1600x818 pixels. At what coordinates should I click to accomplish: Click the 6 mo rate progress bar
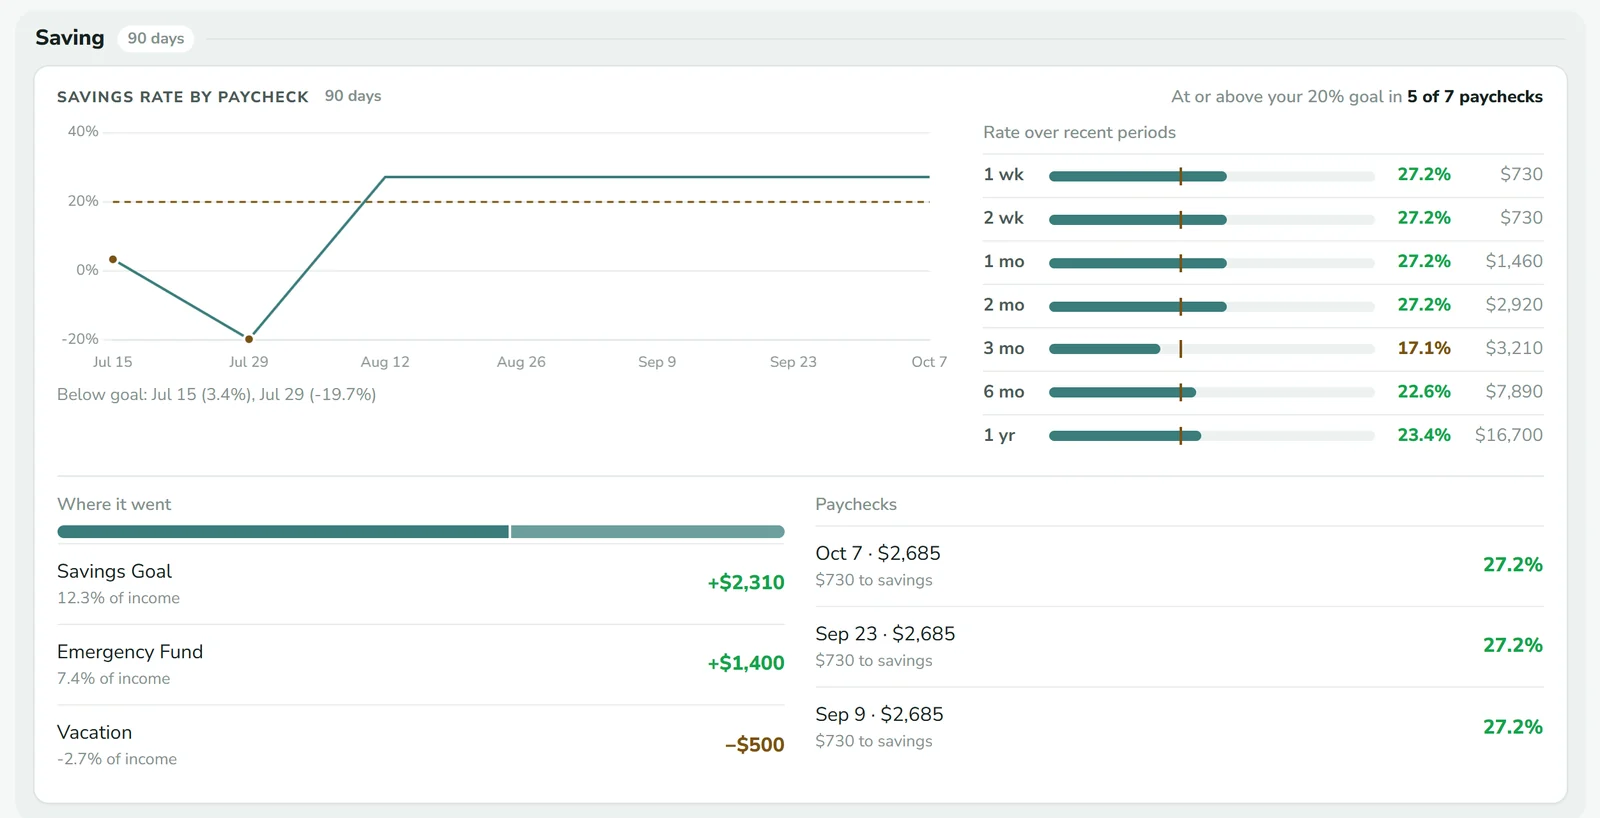[x=1212, y=392]
